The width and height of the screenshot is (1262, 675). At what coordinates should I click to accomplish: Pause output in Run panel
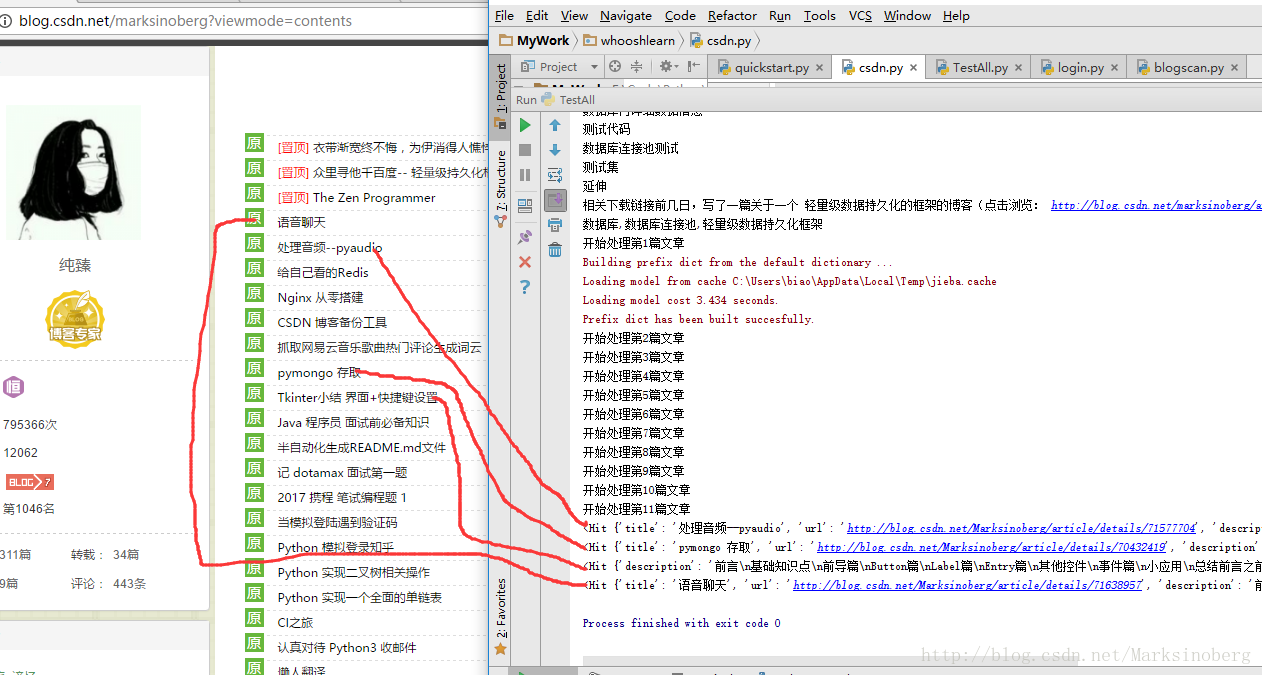point(525,175)
